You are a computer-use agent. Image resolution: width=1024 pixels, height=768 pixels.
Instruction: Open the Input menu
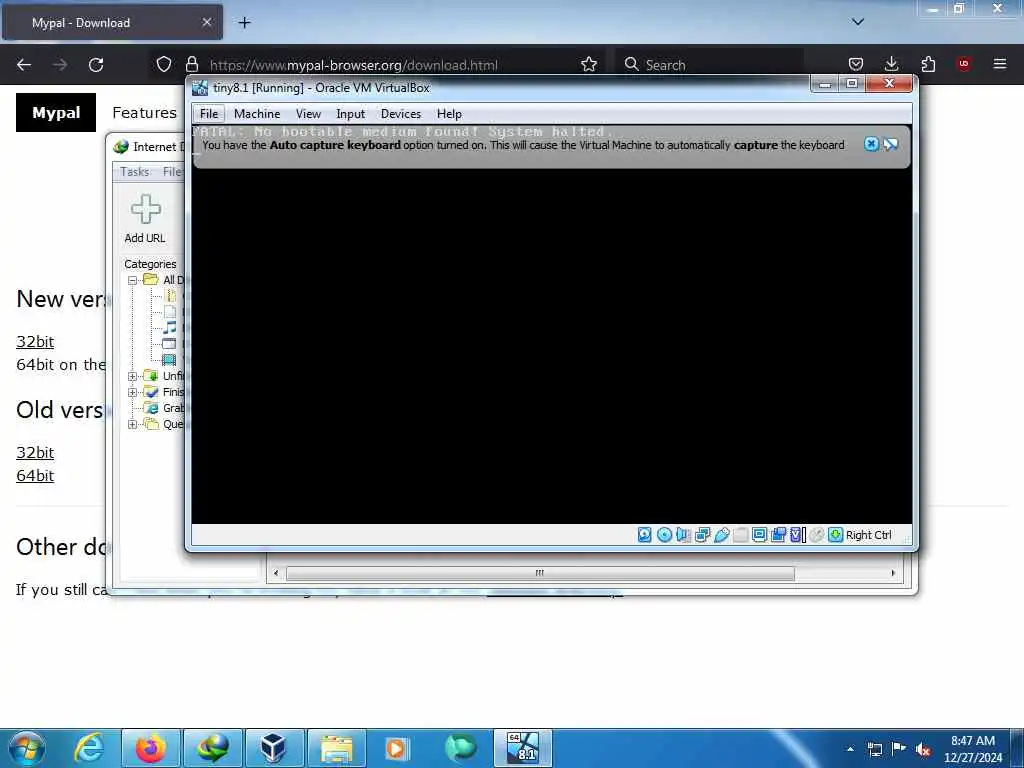tap(351, 114)
